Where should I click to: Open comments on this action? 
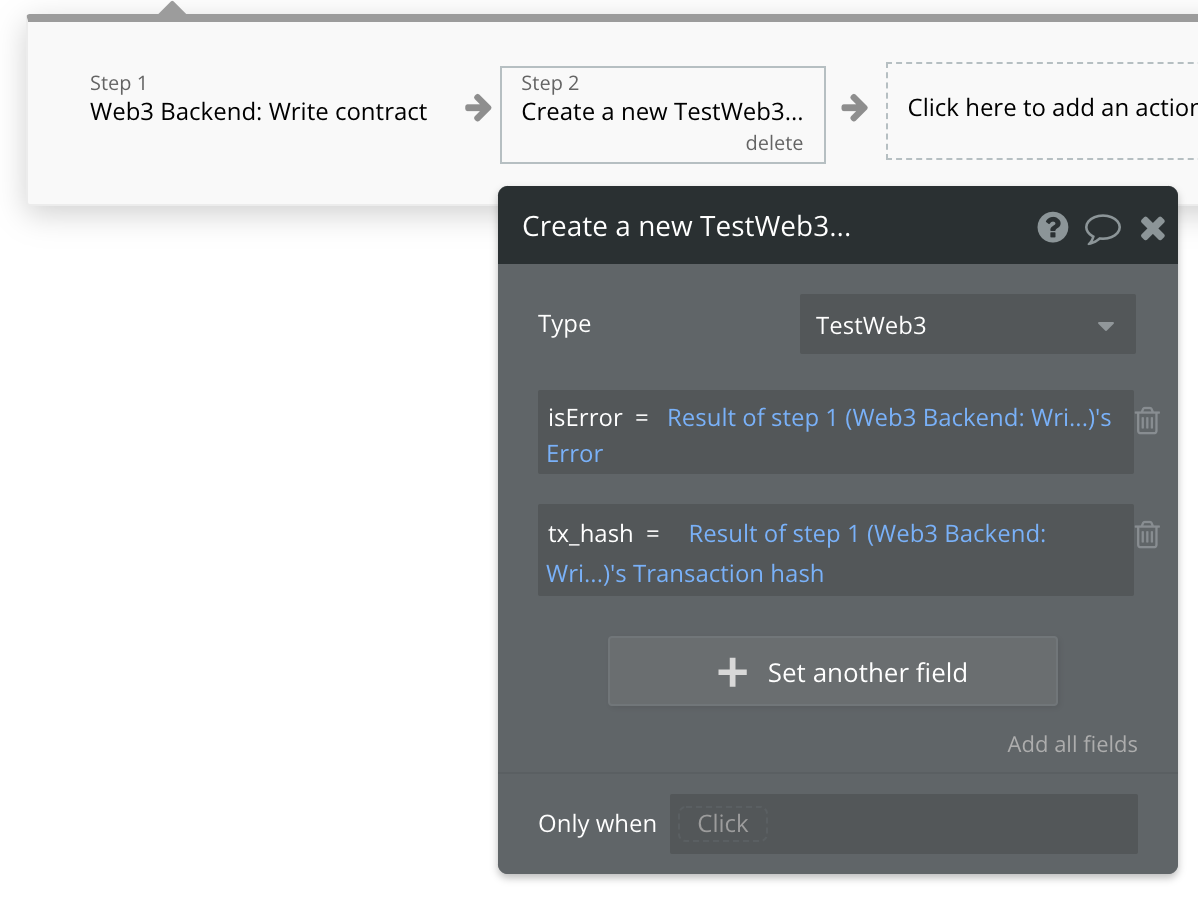[1103, 228]
